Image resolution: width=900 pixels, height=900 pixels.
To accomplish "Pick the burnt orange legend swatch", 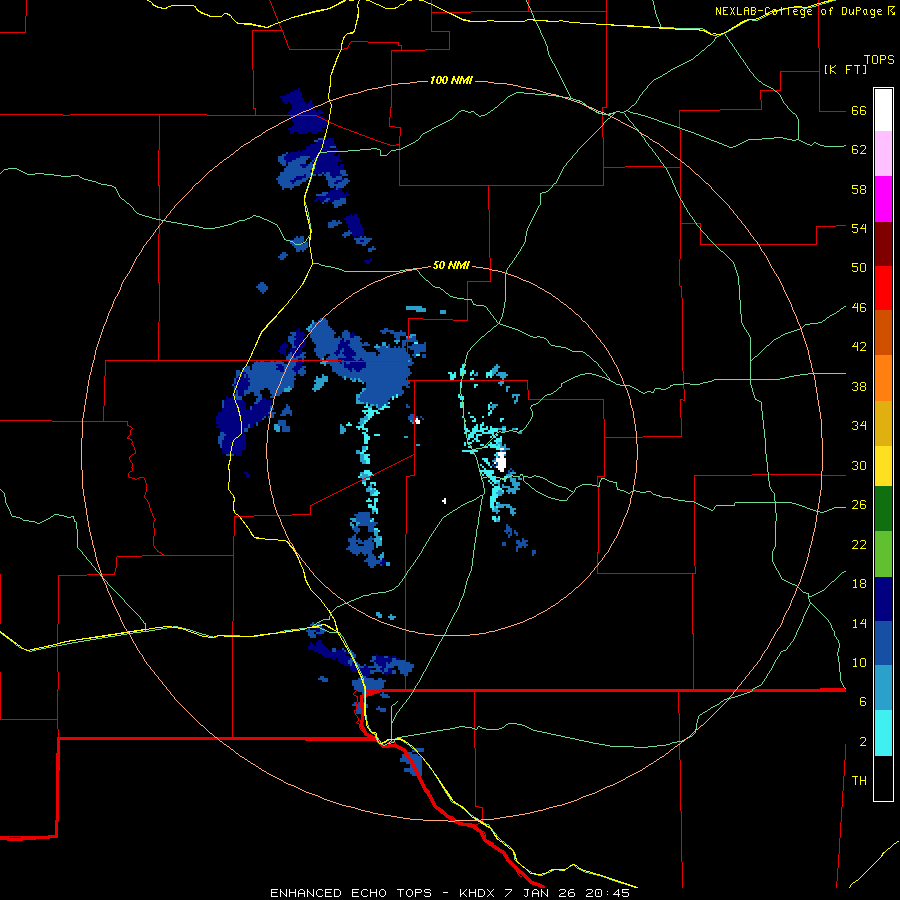I will 883,332.
